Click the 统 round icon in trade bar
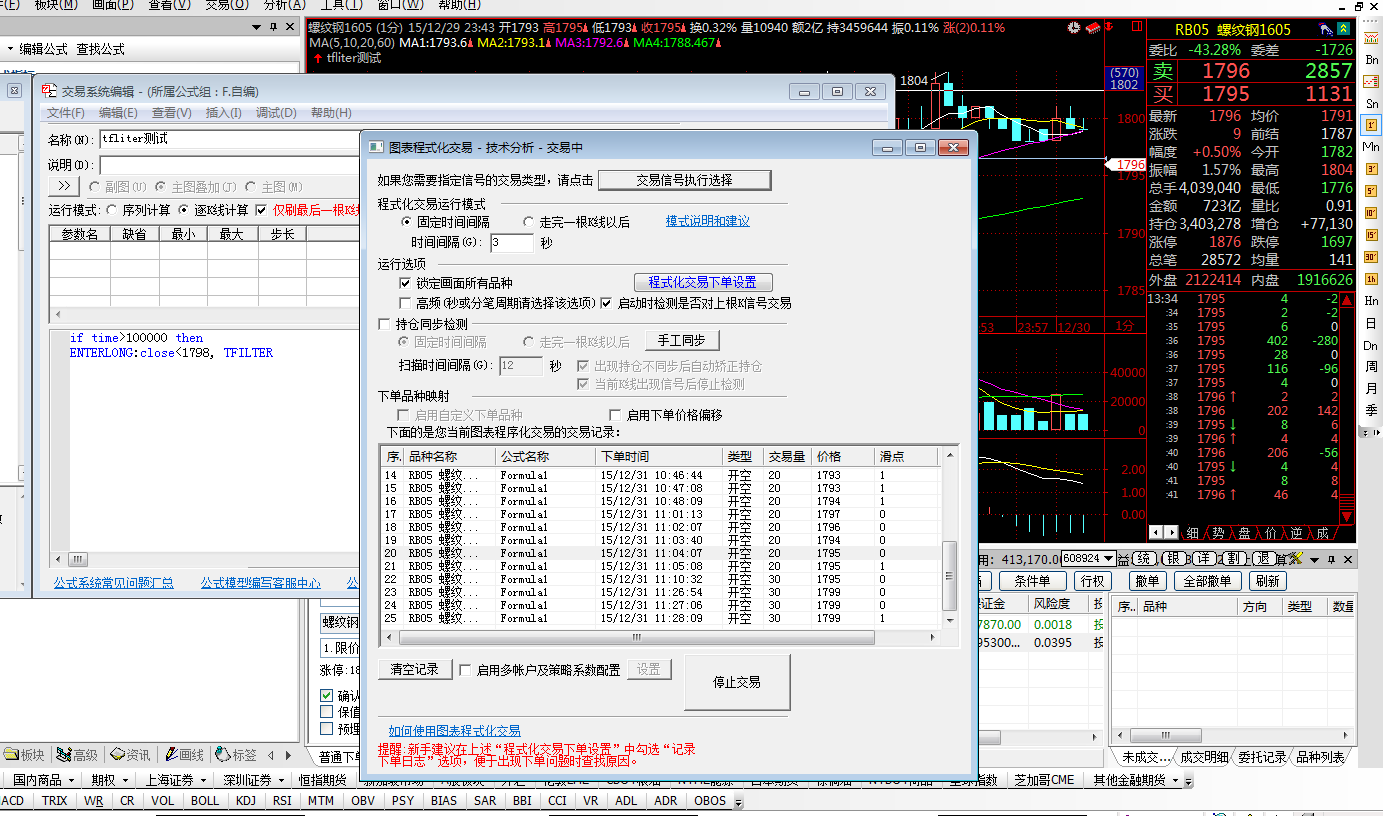 point(1145,558)
